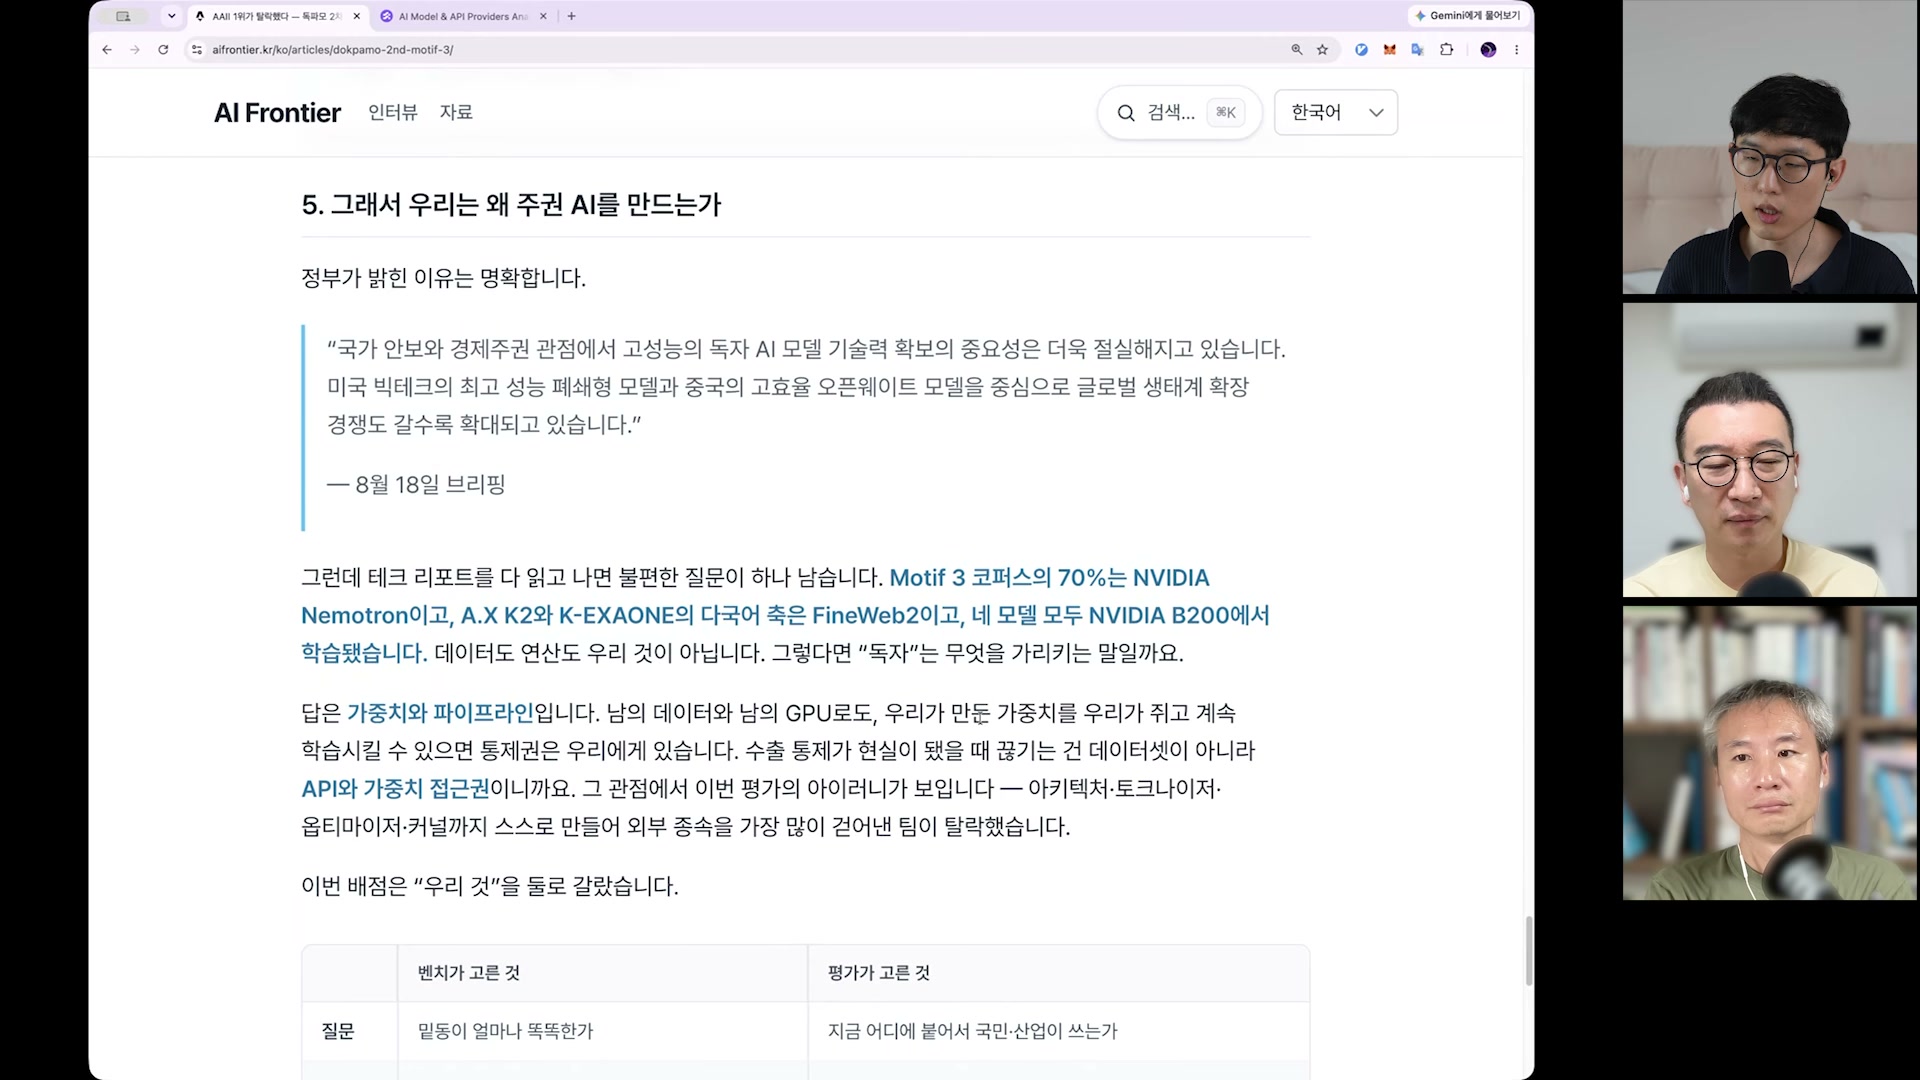1920x1080 pixels.
Task: Switch to the AAII 1위가 탈락했다 tab
Action: click(x=277, y=16)
